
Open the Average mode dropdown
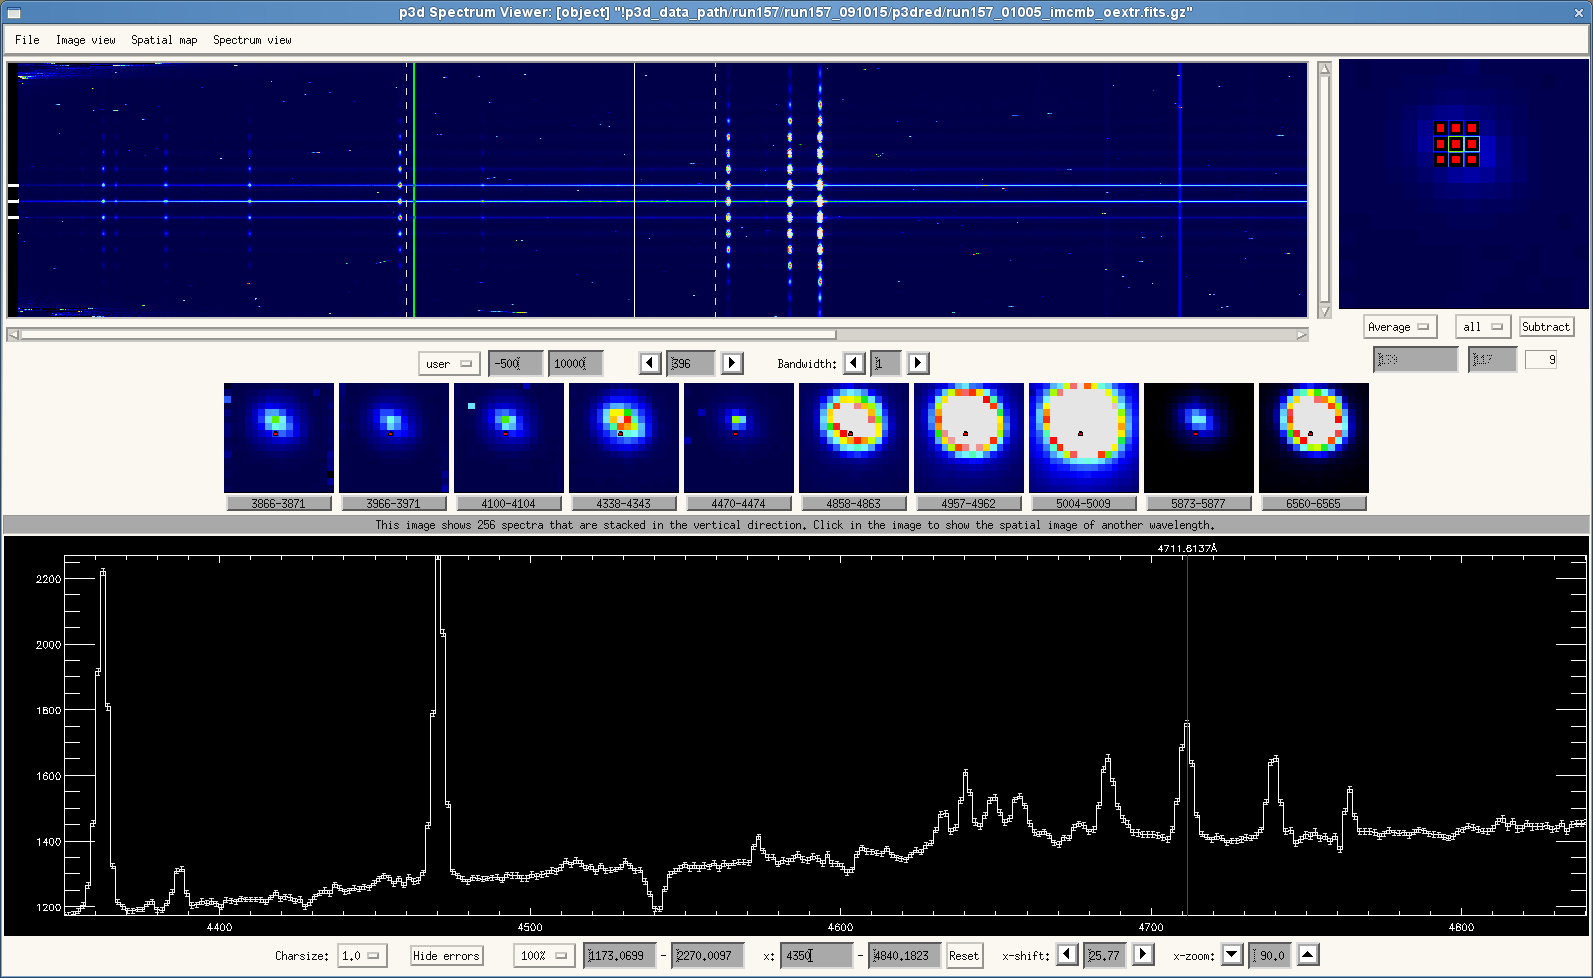tap(1398, 327)
